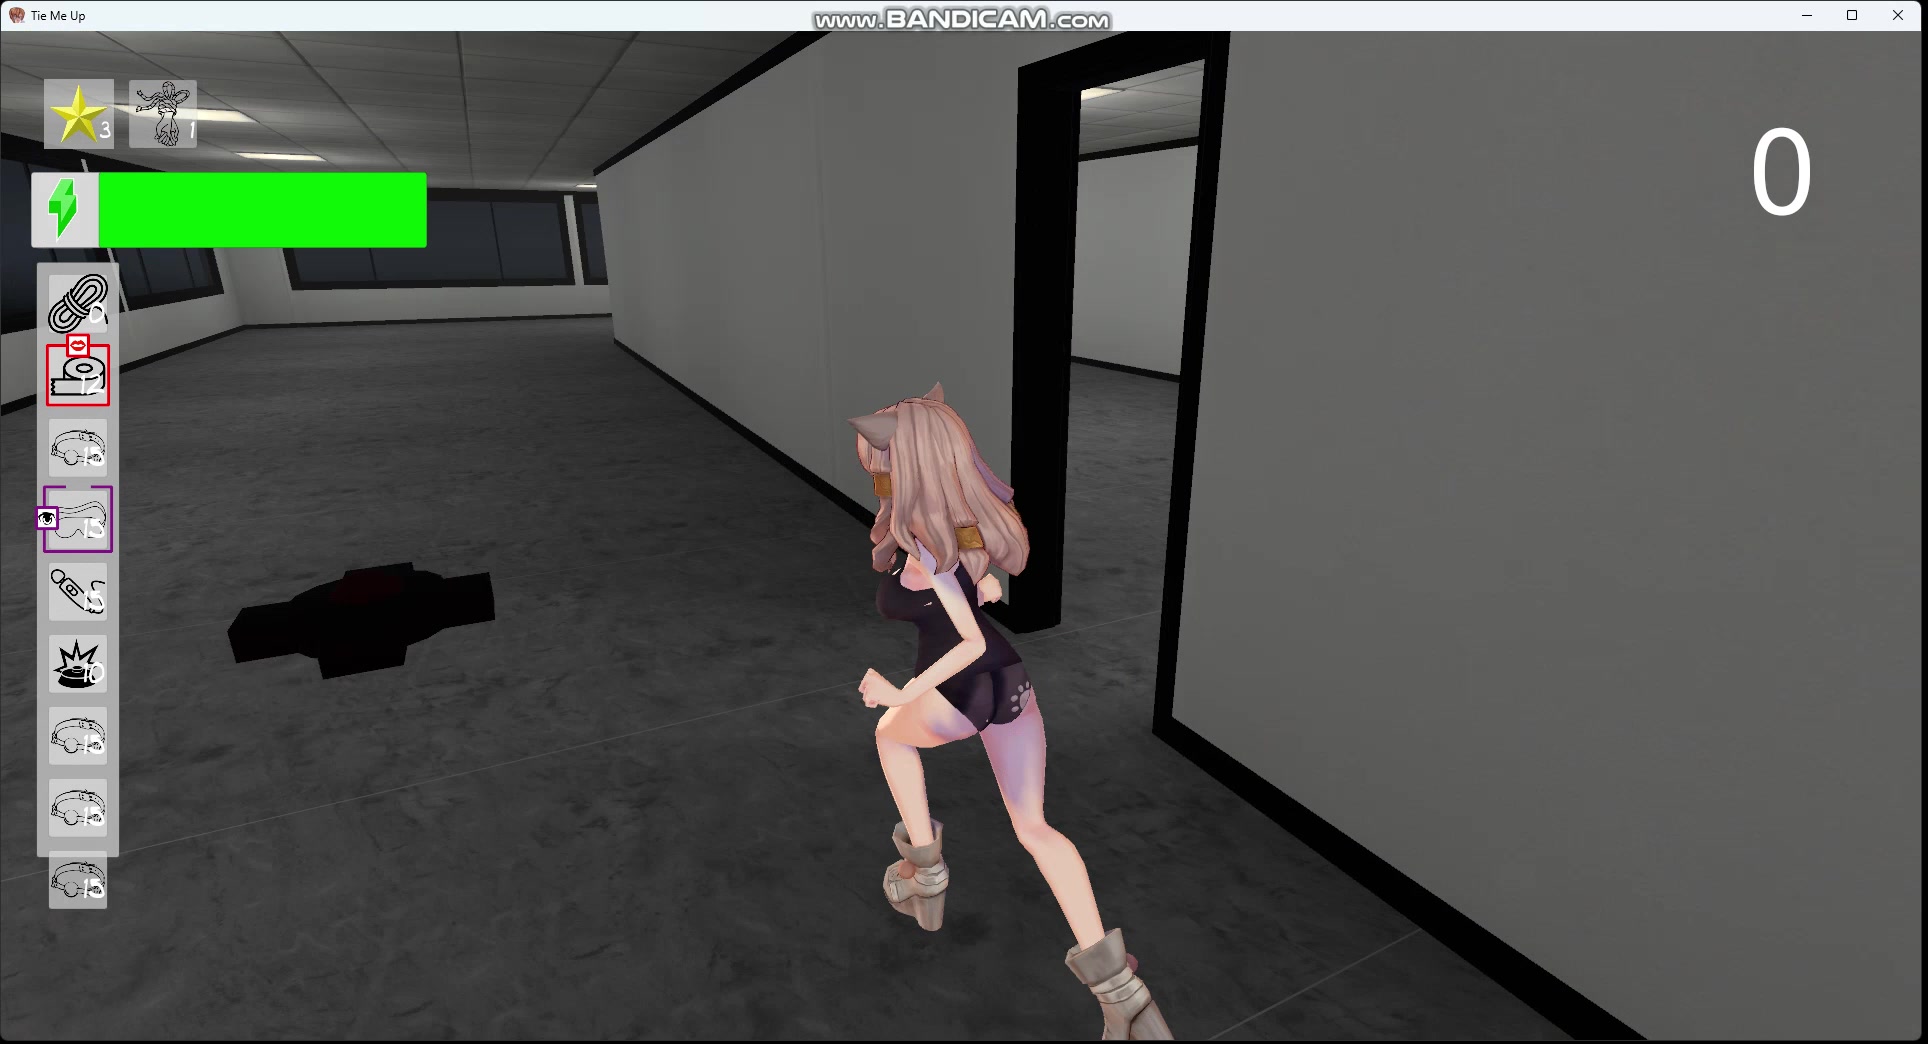The image size is (1928, 1044).
Task: Toggle the purple eye badge on blindfold
Action: coord(47,519)
